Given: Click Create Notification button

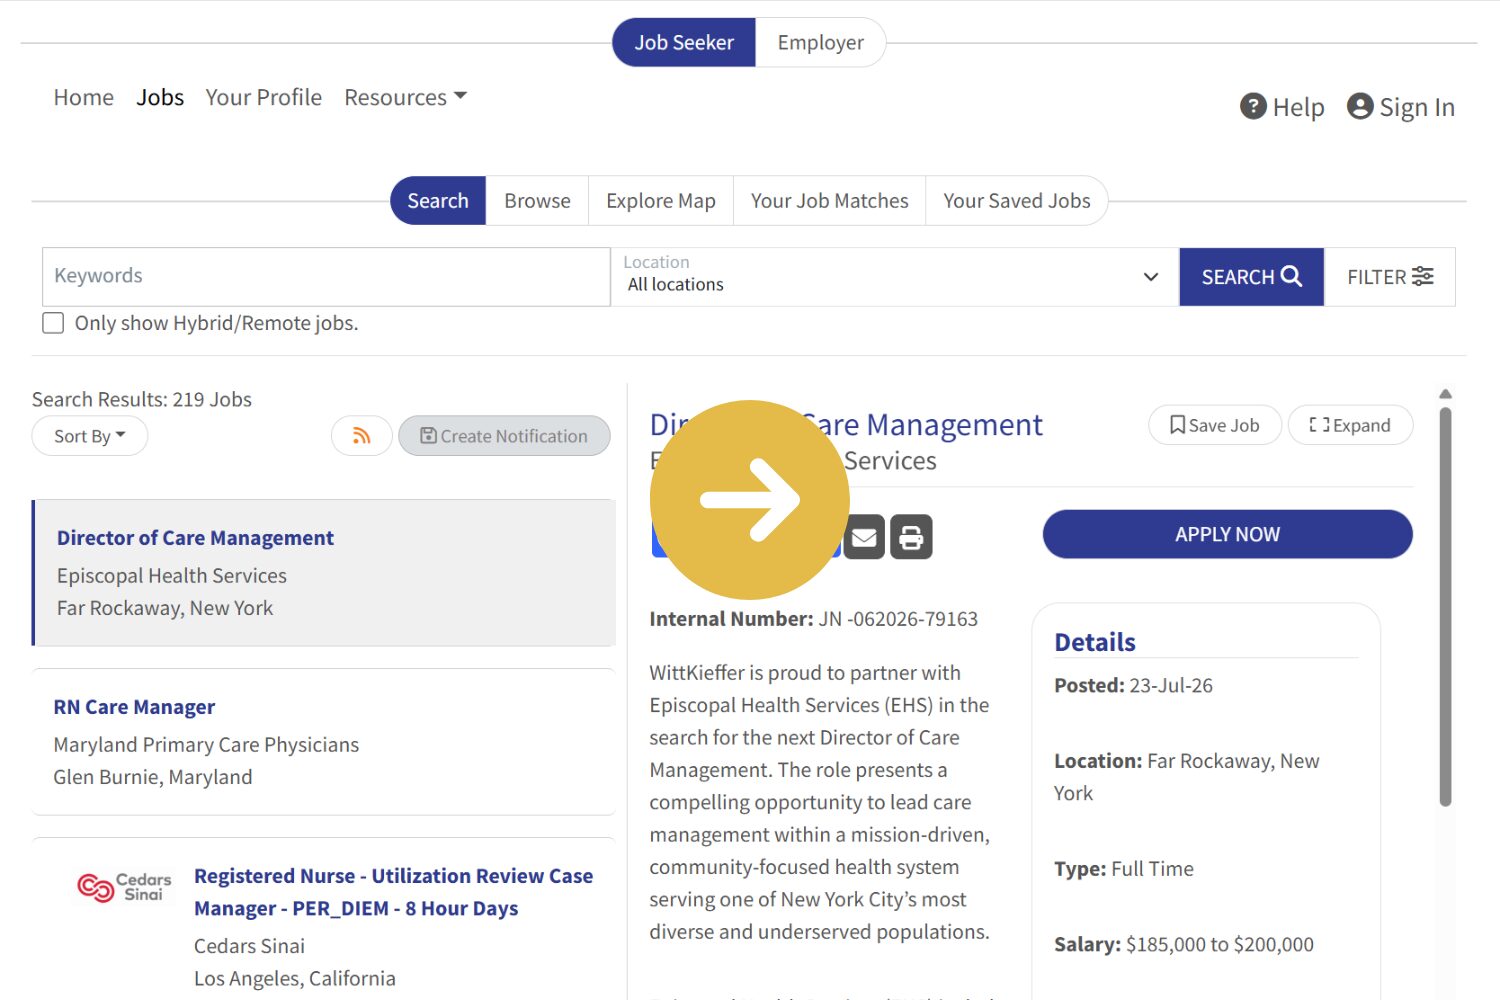Looking at the screenshot, I should (504, 436).
